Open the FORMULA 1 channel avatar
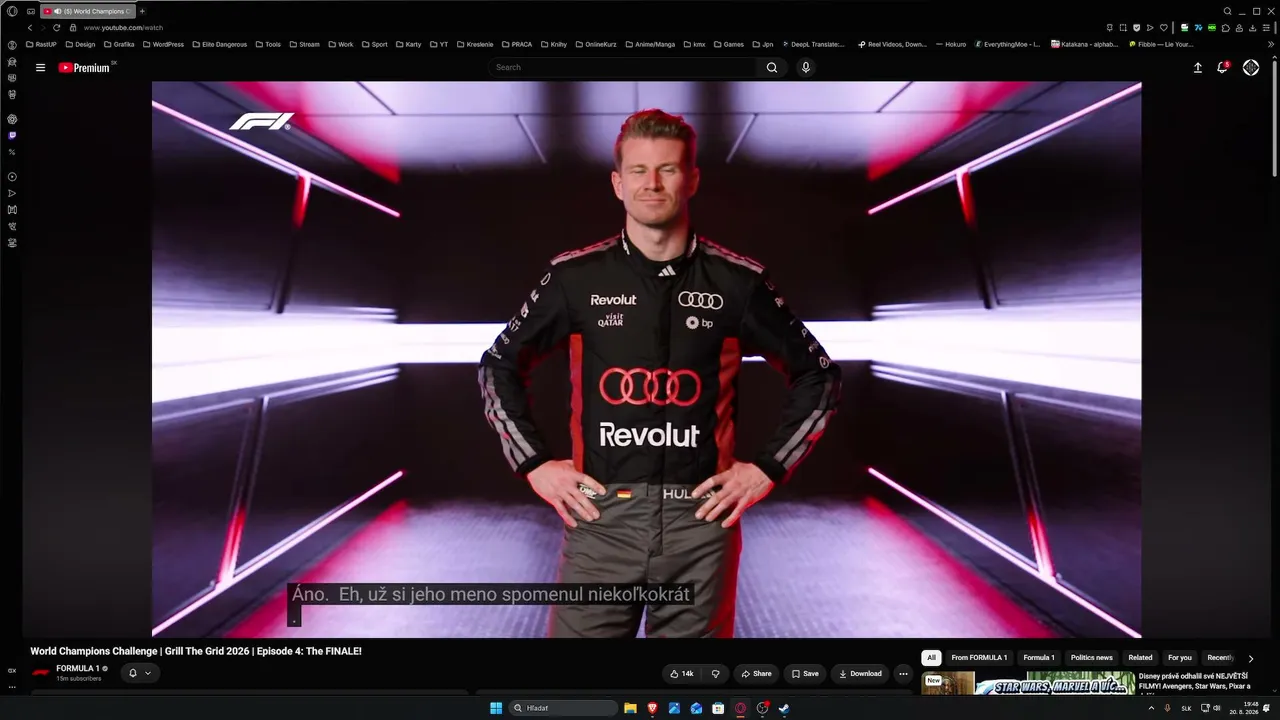The image size is (1280, 720). tap(41, 673)
